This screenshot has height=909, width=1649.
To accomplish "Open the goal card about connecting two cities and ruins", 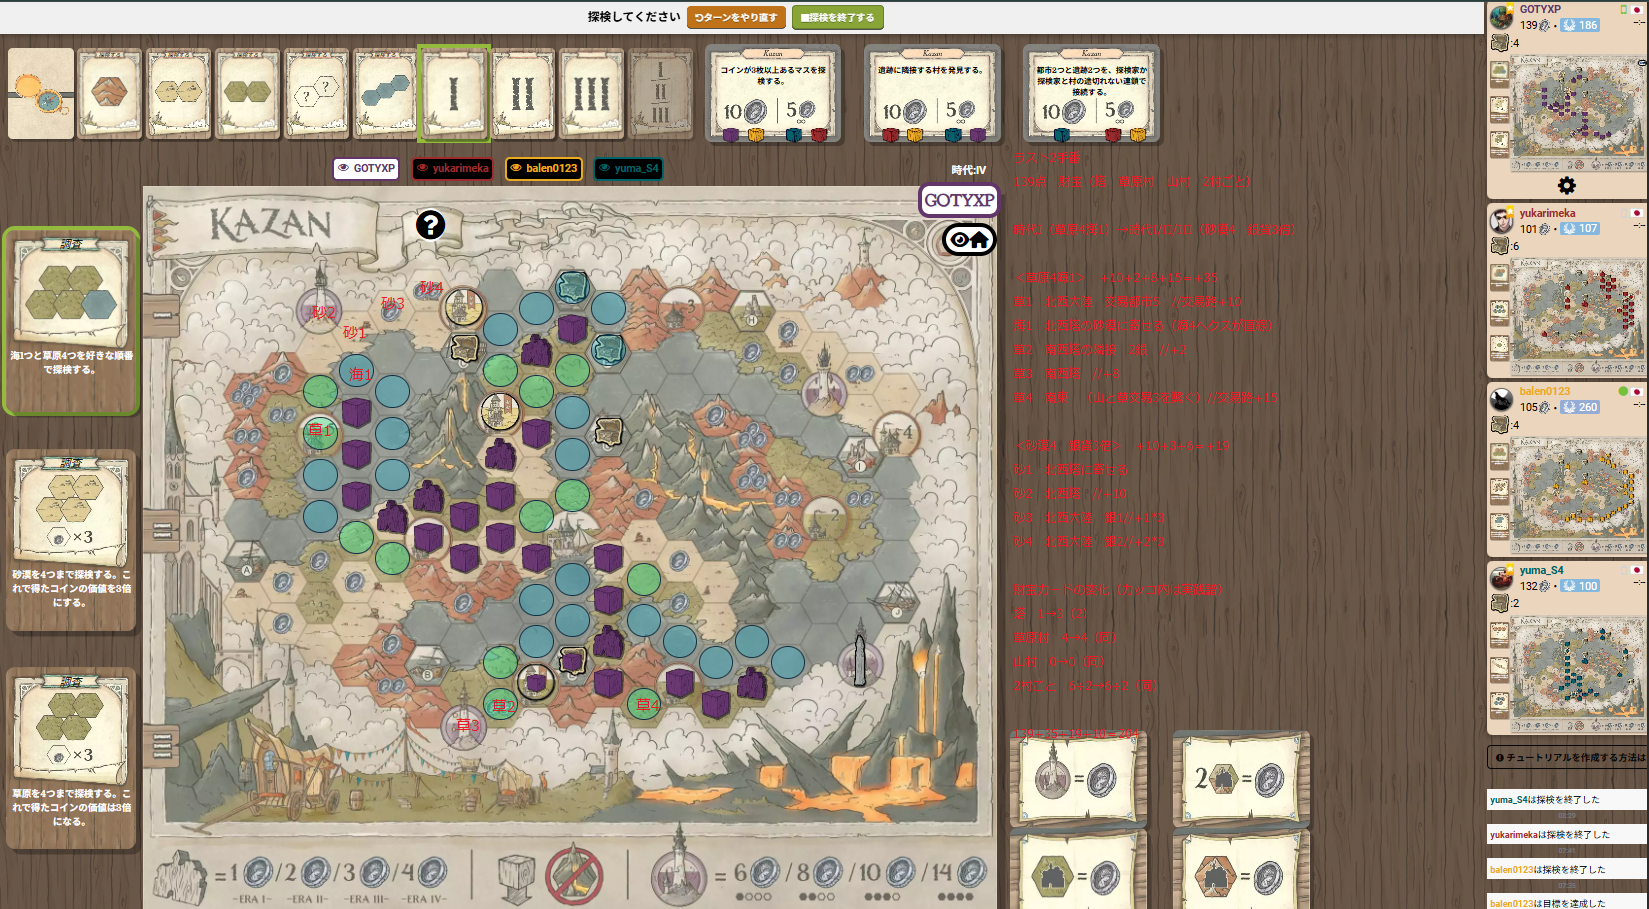I will click(x=1091, y=94).
